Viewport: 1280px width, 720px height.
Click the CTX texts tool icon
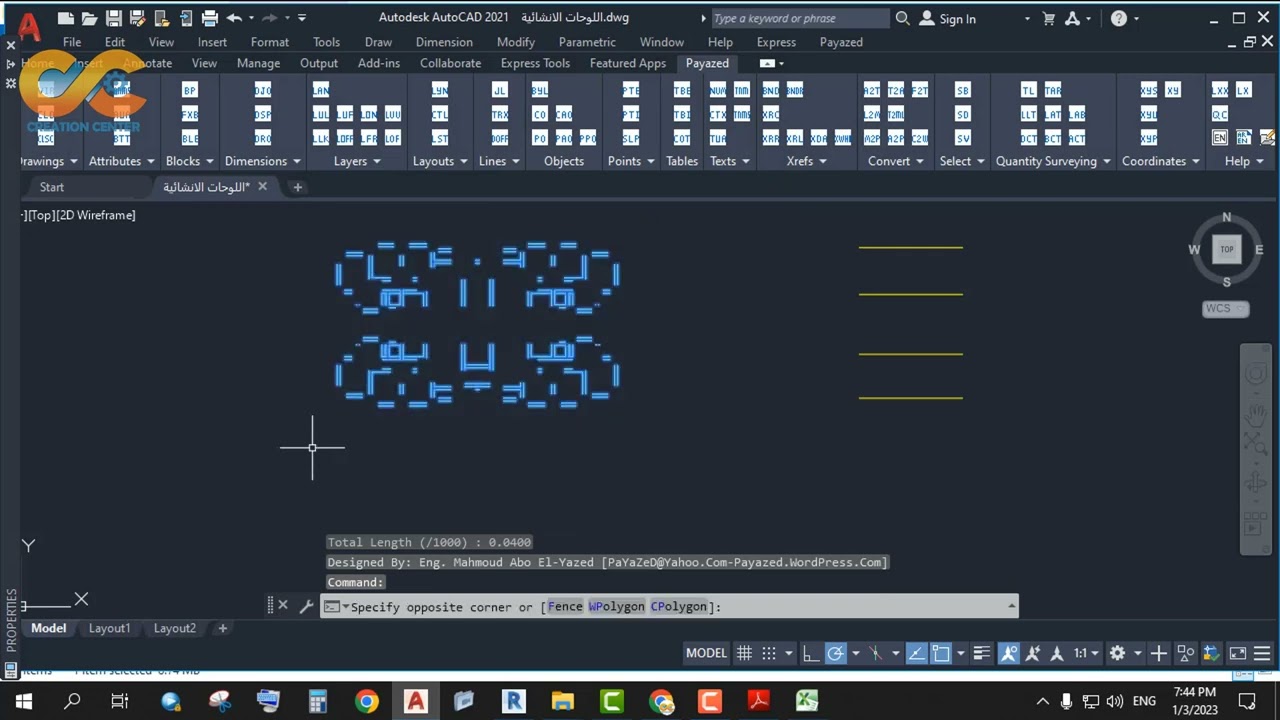(x=718, y=114)
